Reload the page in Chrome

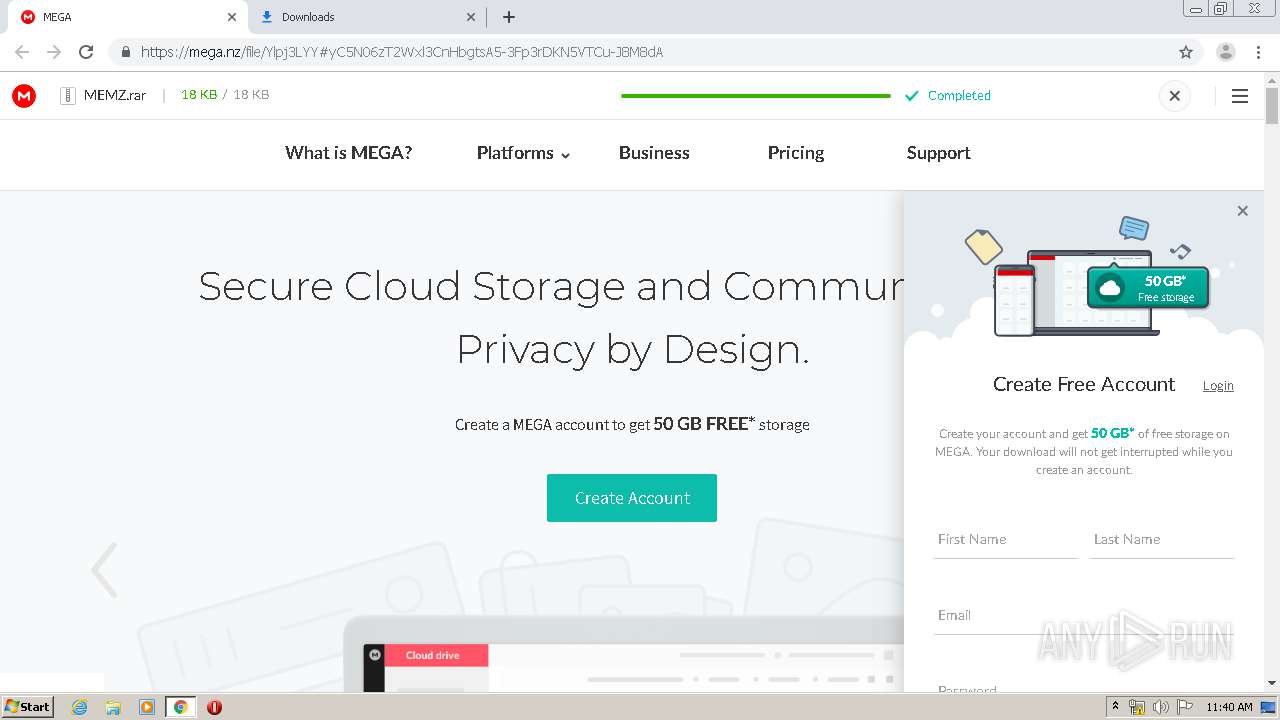[86, 52]
